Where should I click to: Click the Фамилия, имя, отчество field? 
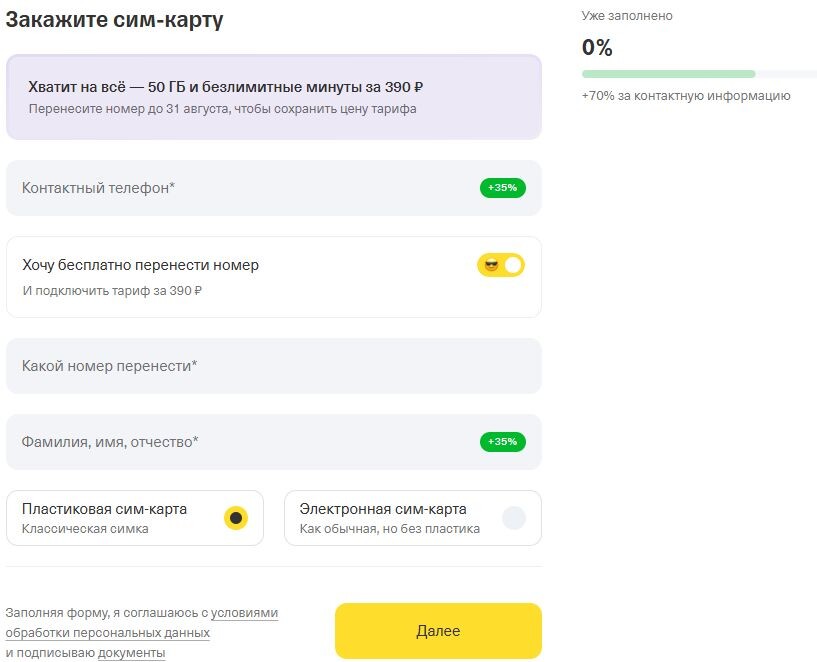pos(240,442)
